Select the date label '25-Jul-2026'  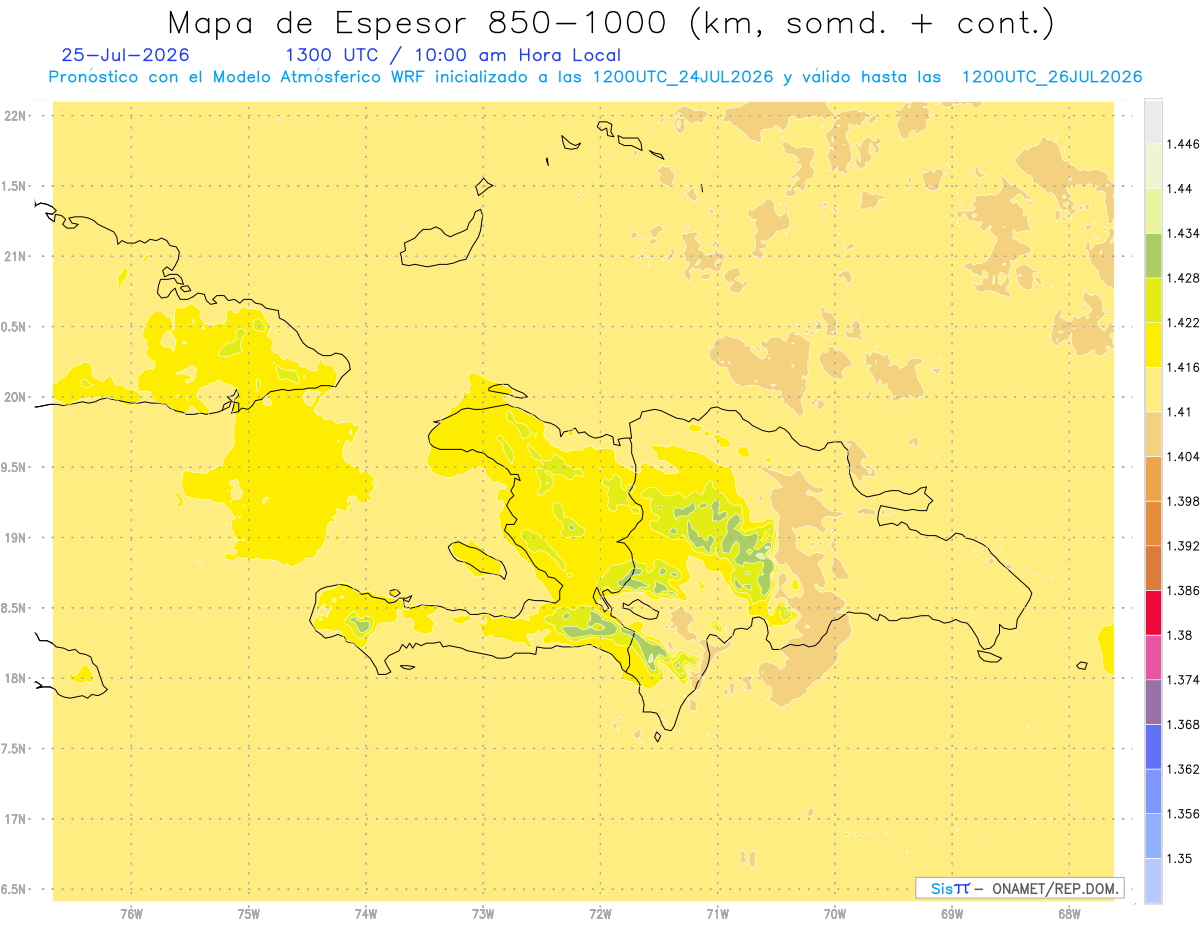tap(125, 56)
